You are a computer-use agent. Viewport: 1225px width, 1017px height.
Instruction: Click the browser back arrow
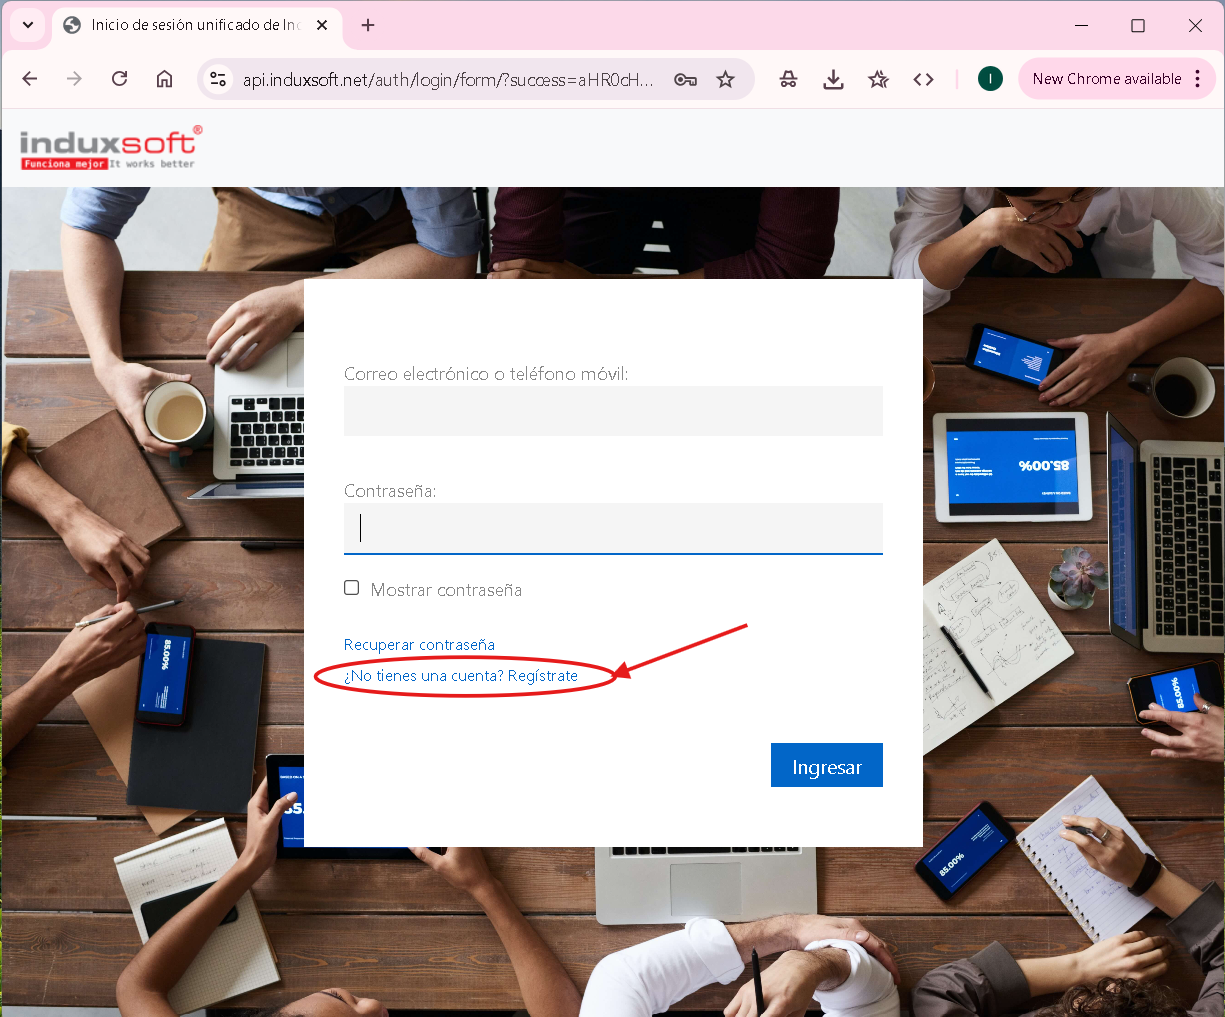click(x=30, y=79)
